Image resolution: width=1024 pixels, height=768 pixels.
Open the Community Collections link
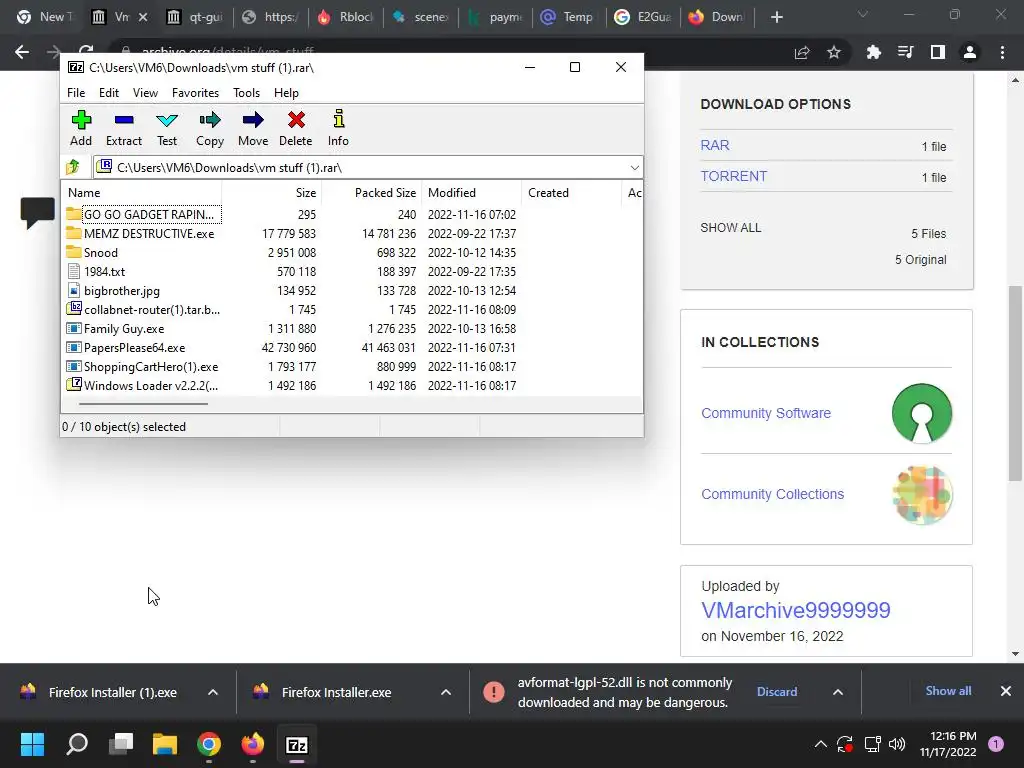point(773,494)
